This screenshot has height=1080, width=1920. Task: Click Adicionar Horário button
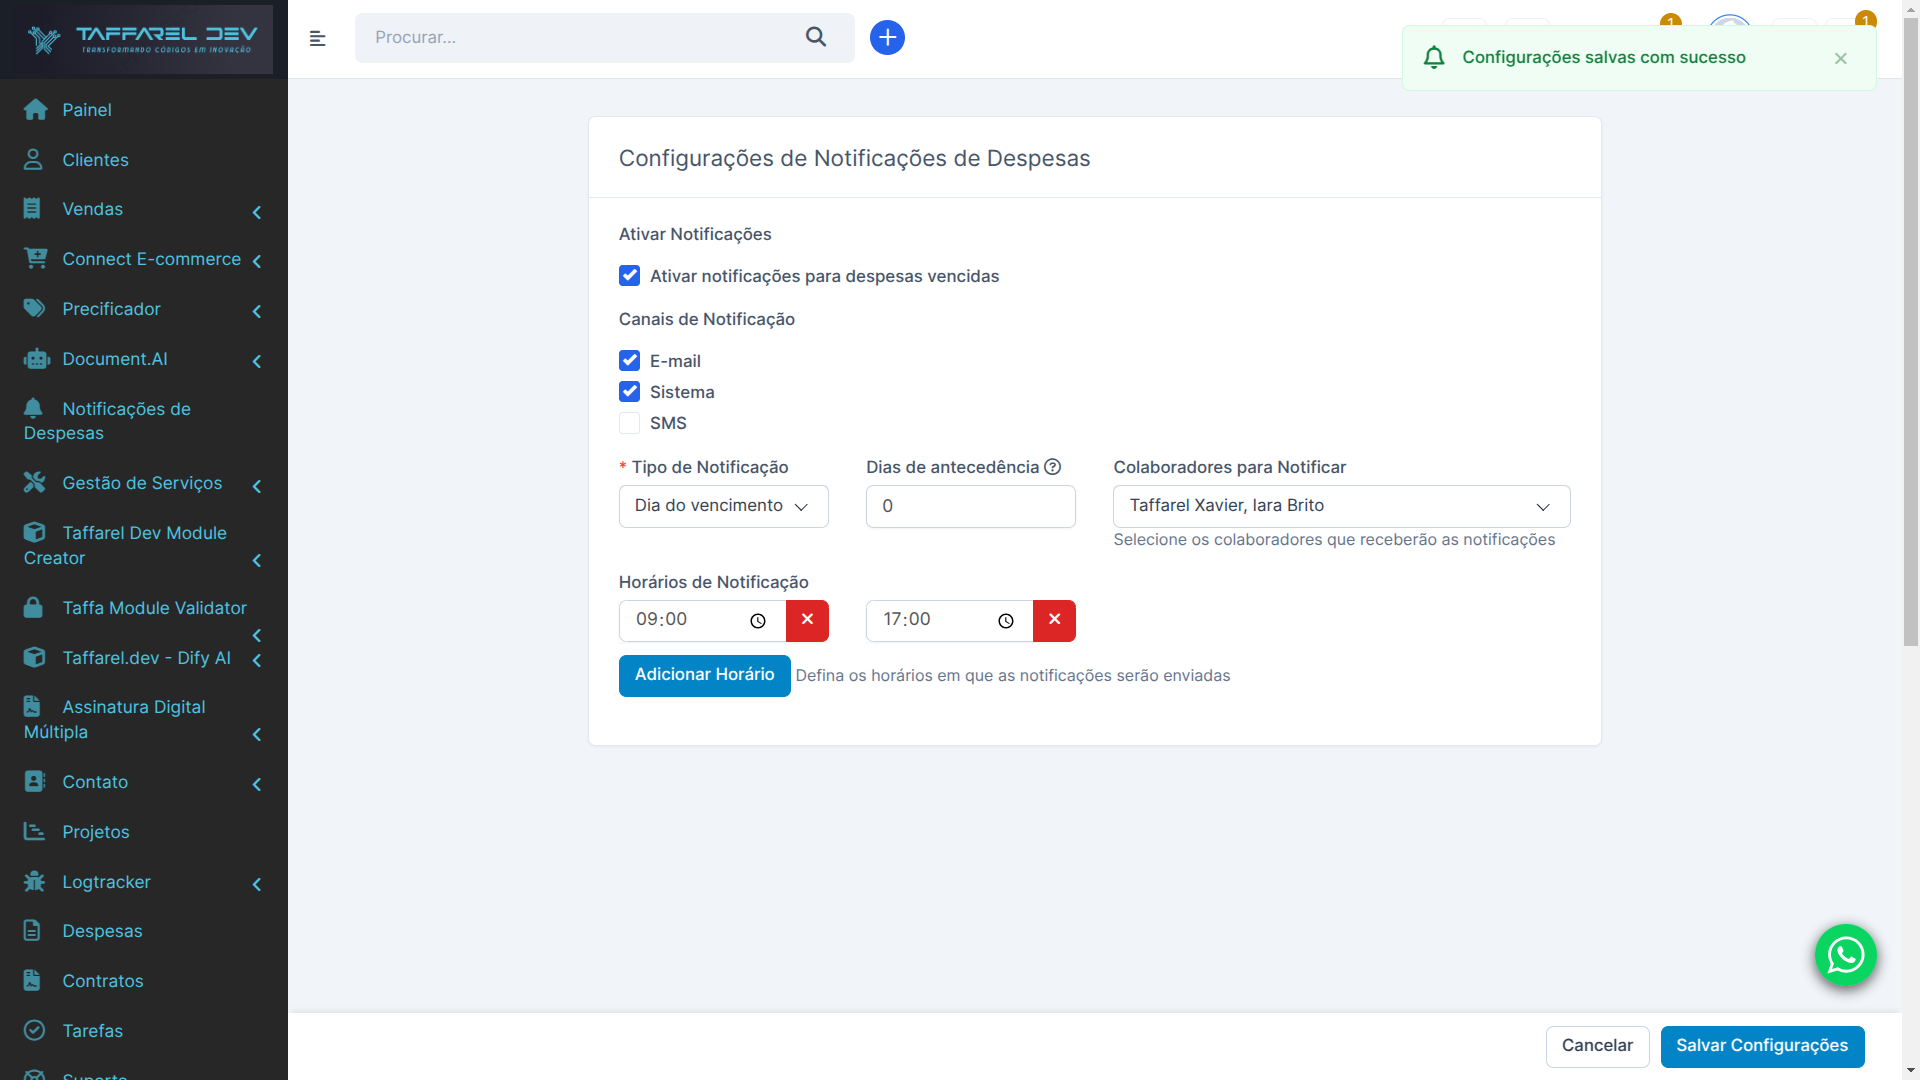pyautogui.click(x=704, y=675)
